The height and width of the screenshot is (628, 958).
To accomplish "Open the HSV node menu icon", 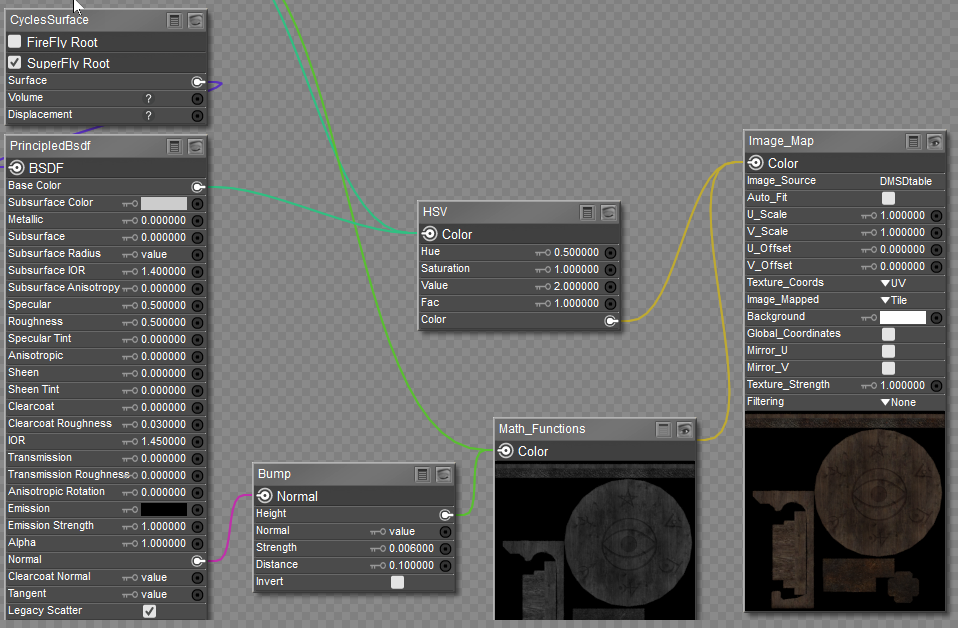I will click(x=588, y=213).
